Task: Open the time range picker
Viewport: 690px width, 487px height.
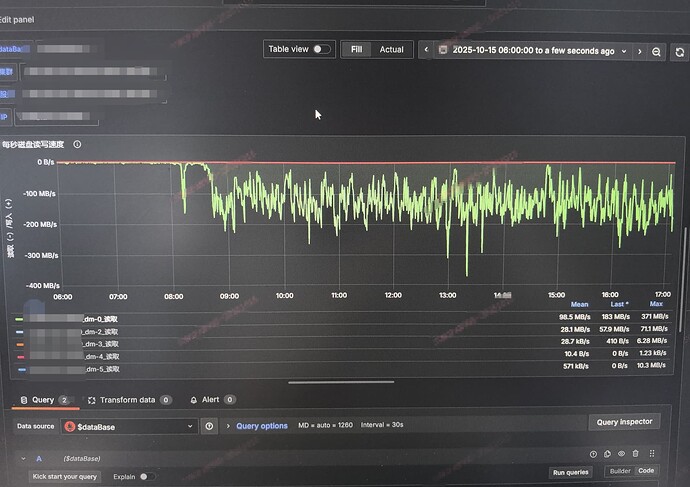Action: 533,51
